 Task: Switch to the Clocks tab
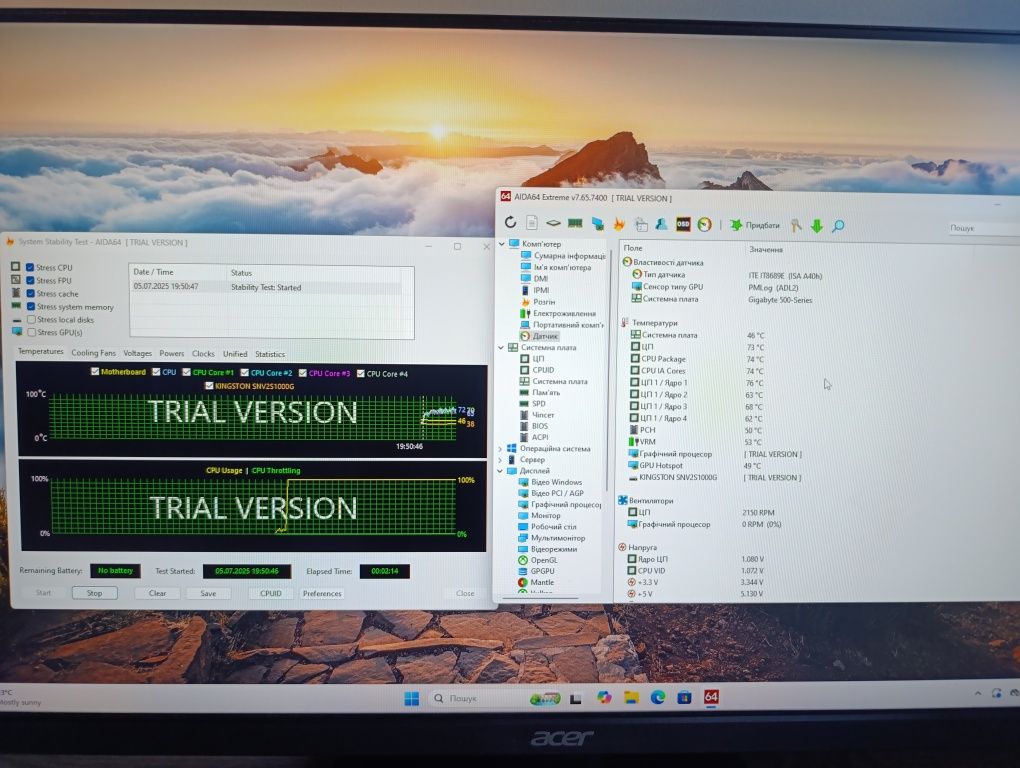coord(203,354)
